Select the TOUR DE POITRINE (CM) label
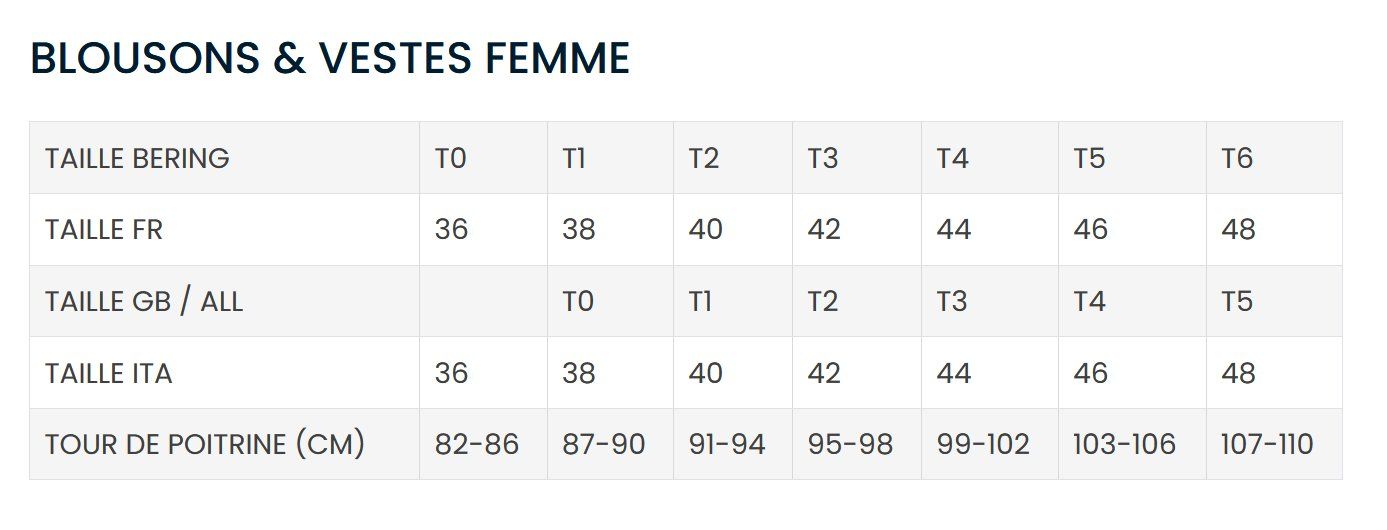The image size is (1387, 530). [205, 444]
